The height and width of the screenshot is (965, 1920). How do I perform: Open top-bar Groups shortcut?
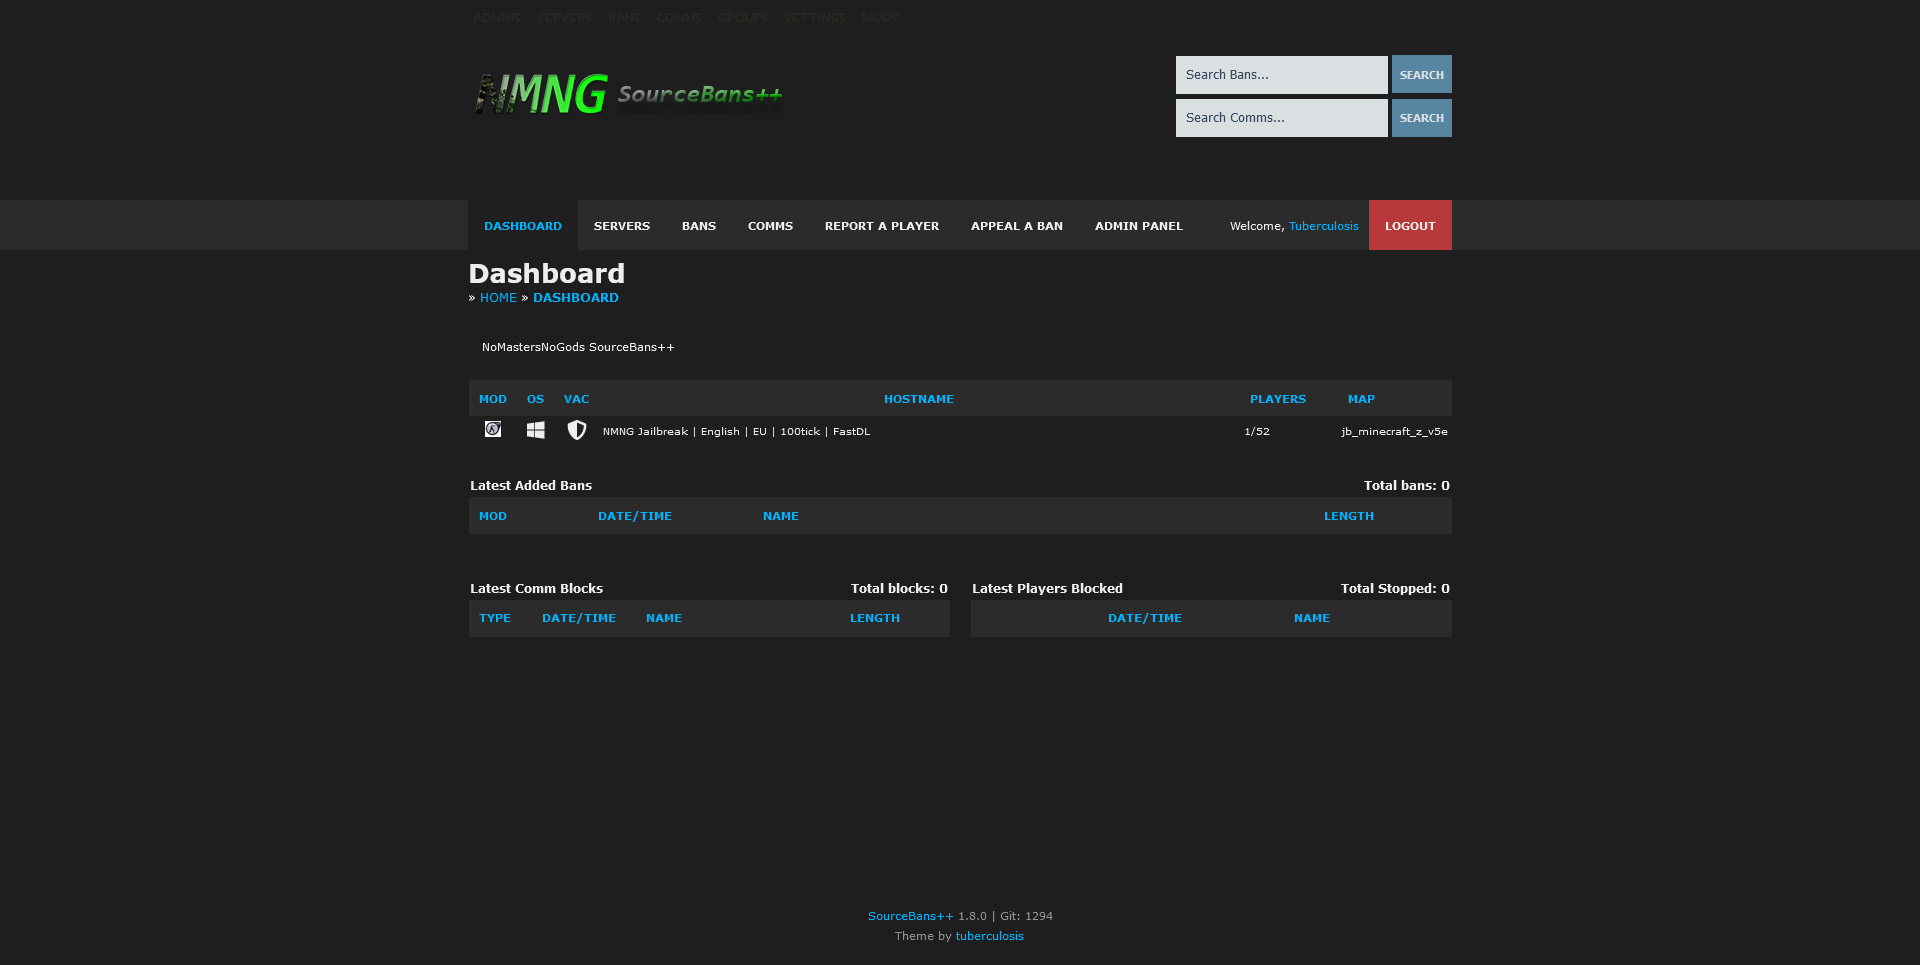click(743, 17)
